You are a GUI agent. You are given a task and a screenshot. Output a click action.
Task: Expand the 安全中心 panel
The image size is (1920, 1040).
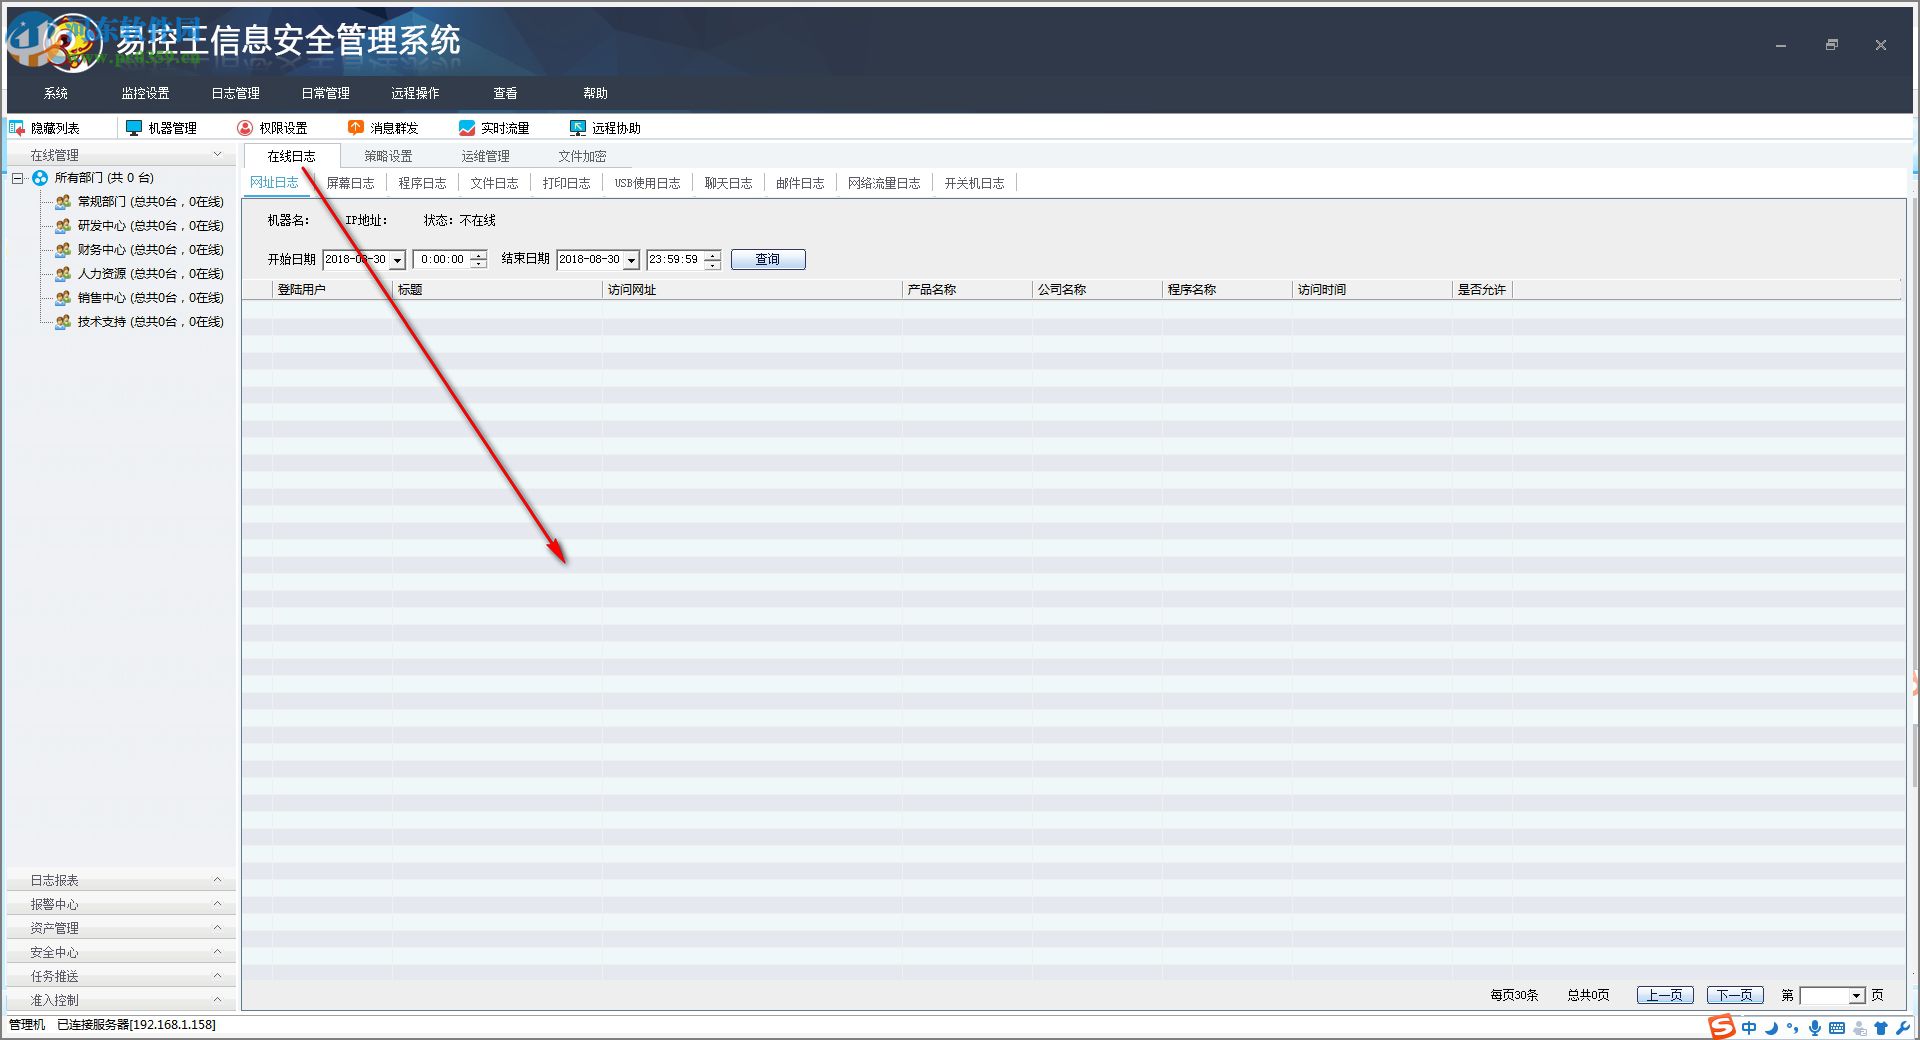click(x=218, y=952)
